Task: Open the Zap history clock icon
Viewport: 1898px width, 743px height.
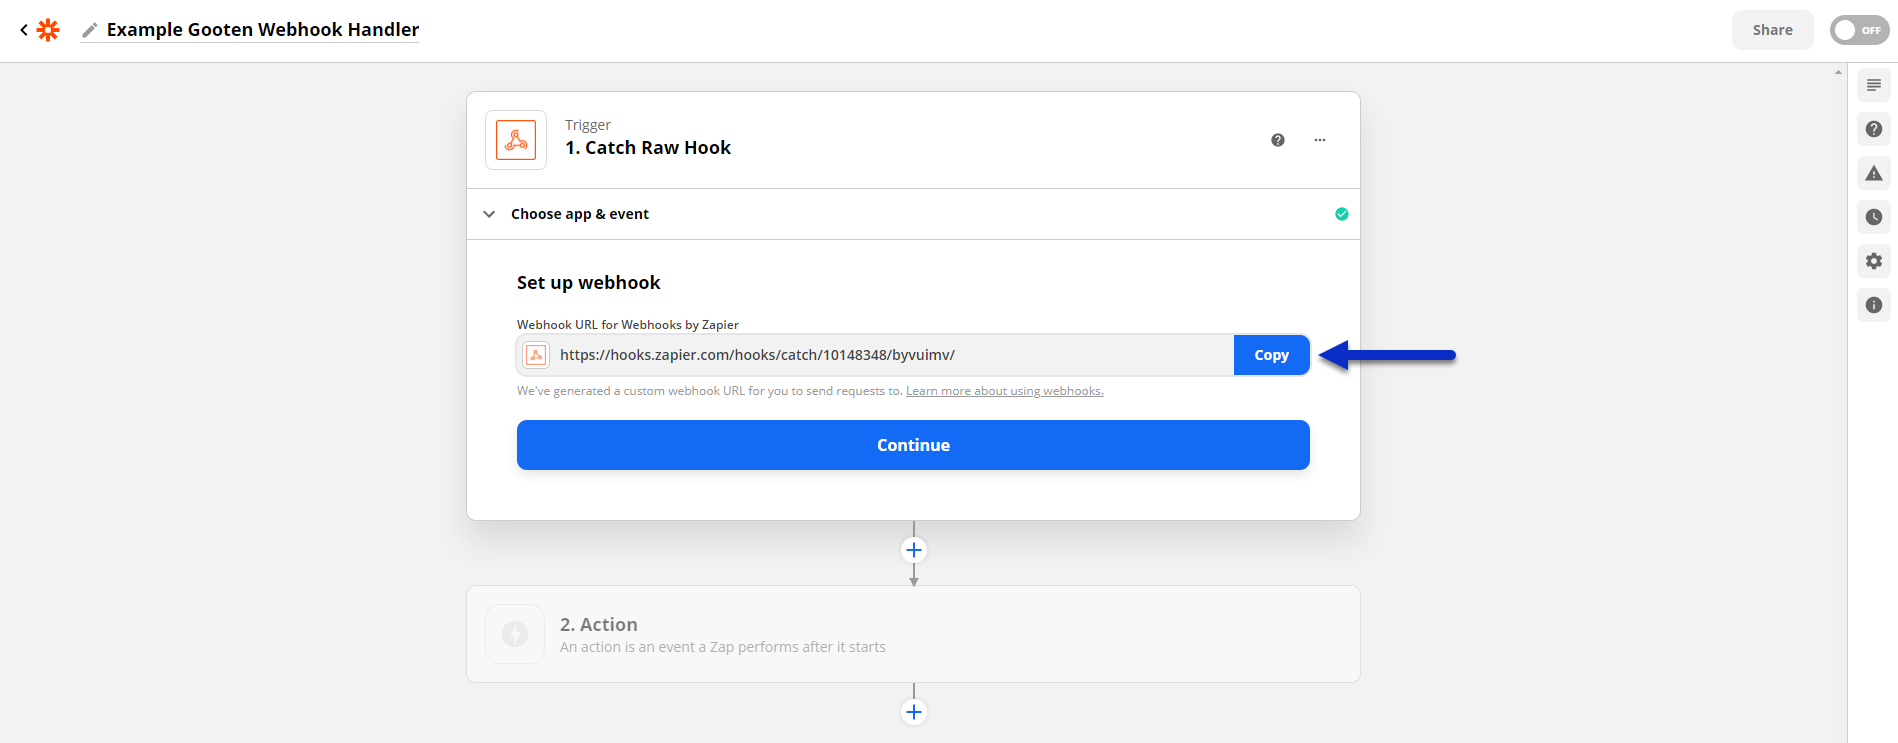Action: [x=1874, y=217]
